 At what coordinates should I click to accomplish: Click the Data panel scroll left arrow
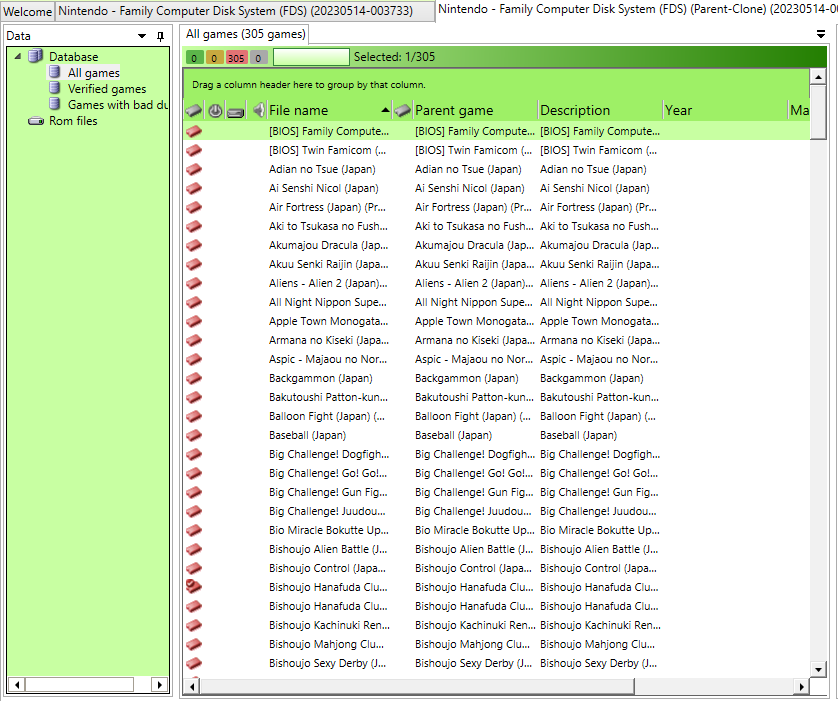click(x=17, y=684)
